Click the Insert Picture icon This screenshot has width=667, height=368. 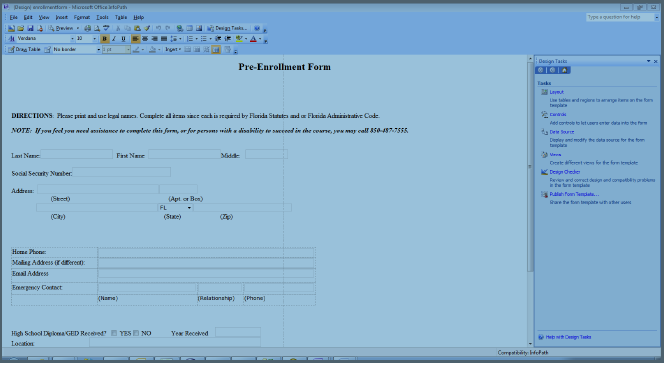pos(199,29)
